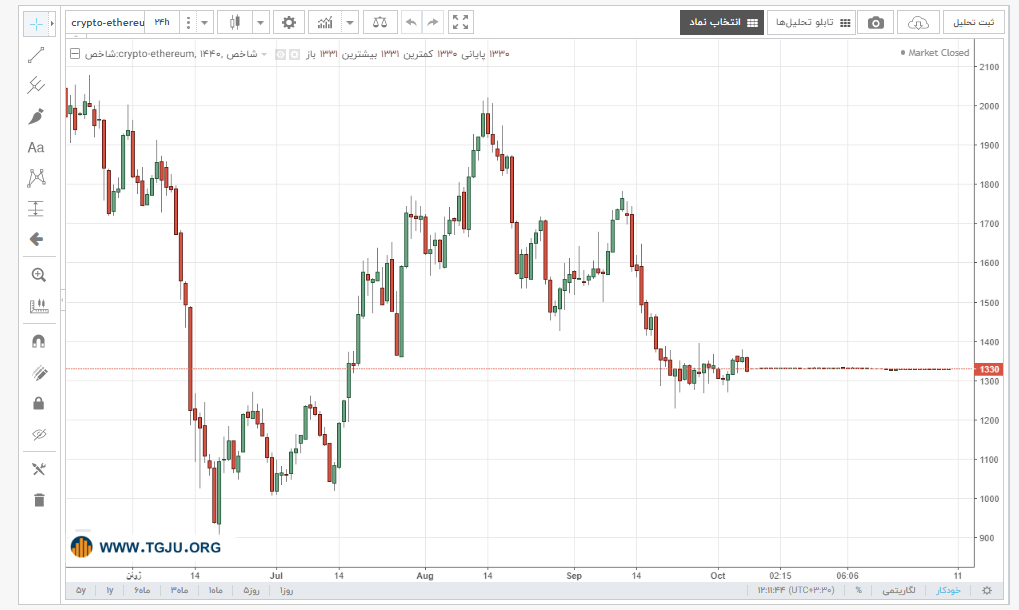
Task: Open the indicators chart icon
Action: pos(325,23)
